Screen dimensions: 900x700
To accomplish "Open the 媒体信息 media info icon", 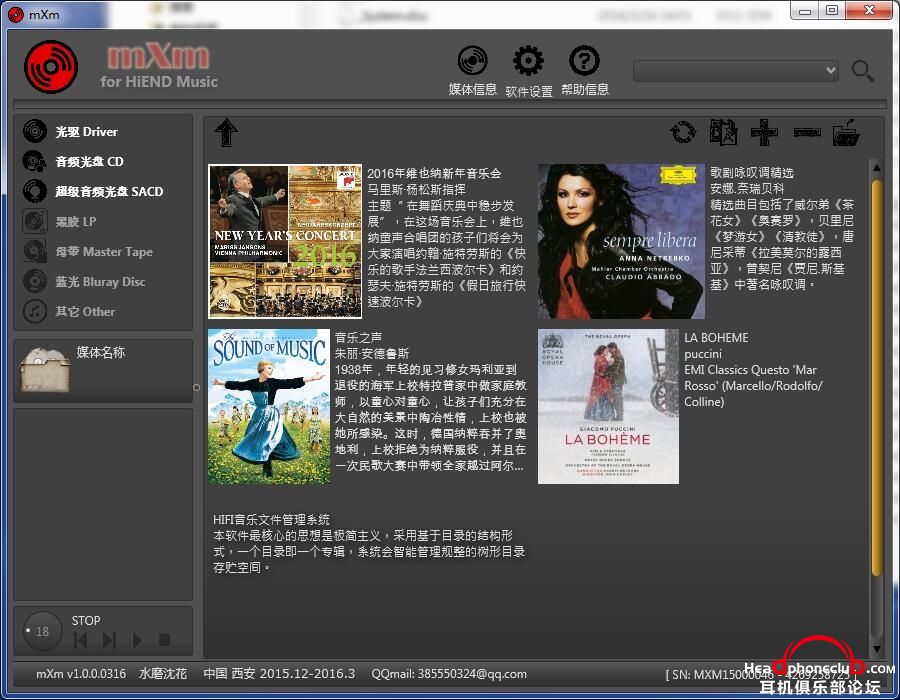I will [x=472, y=60].
